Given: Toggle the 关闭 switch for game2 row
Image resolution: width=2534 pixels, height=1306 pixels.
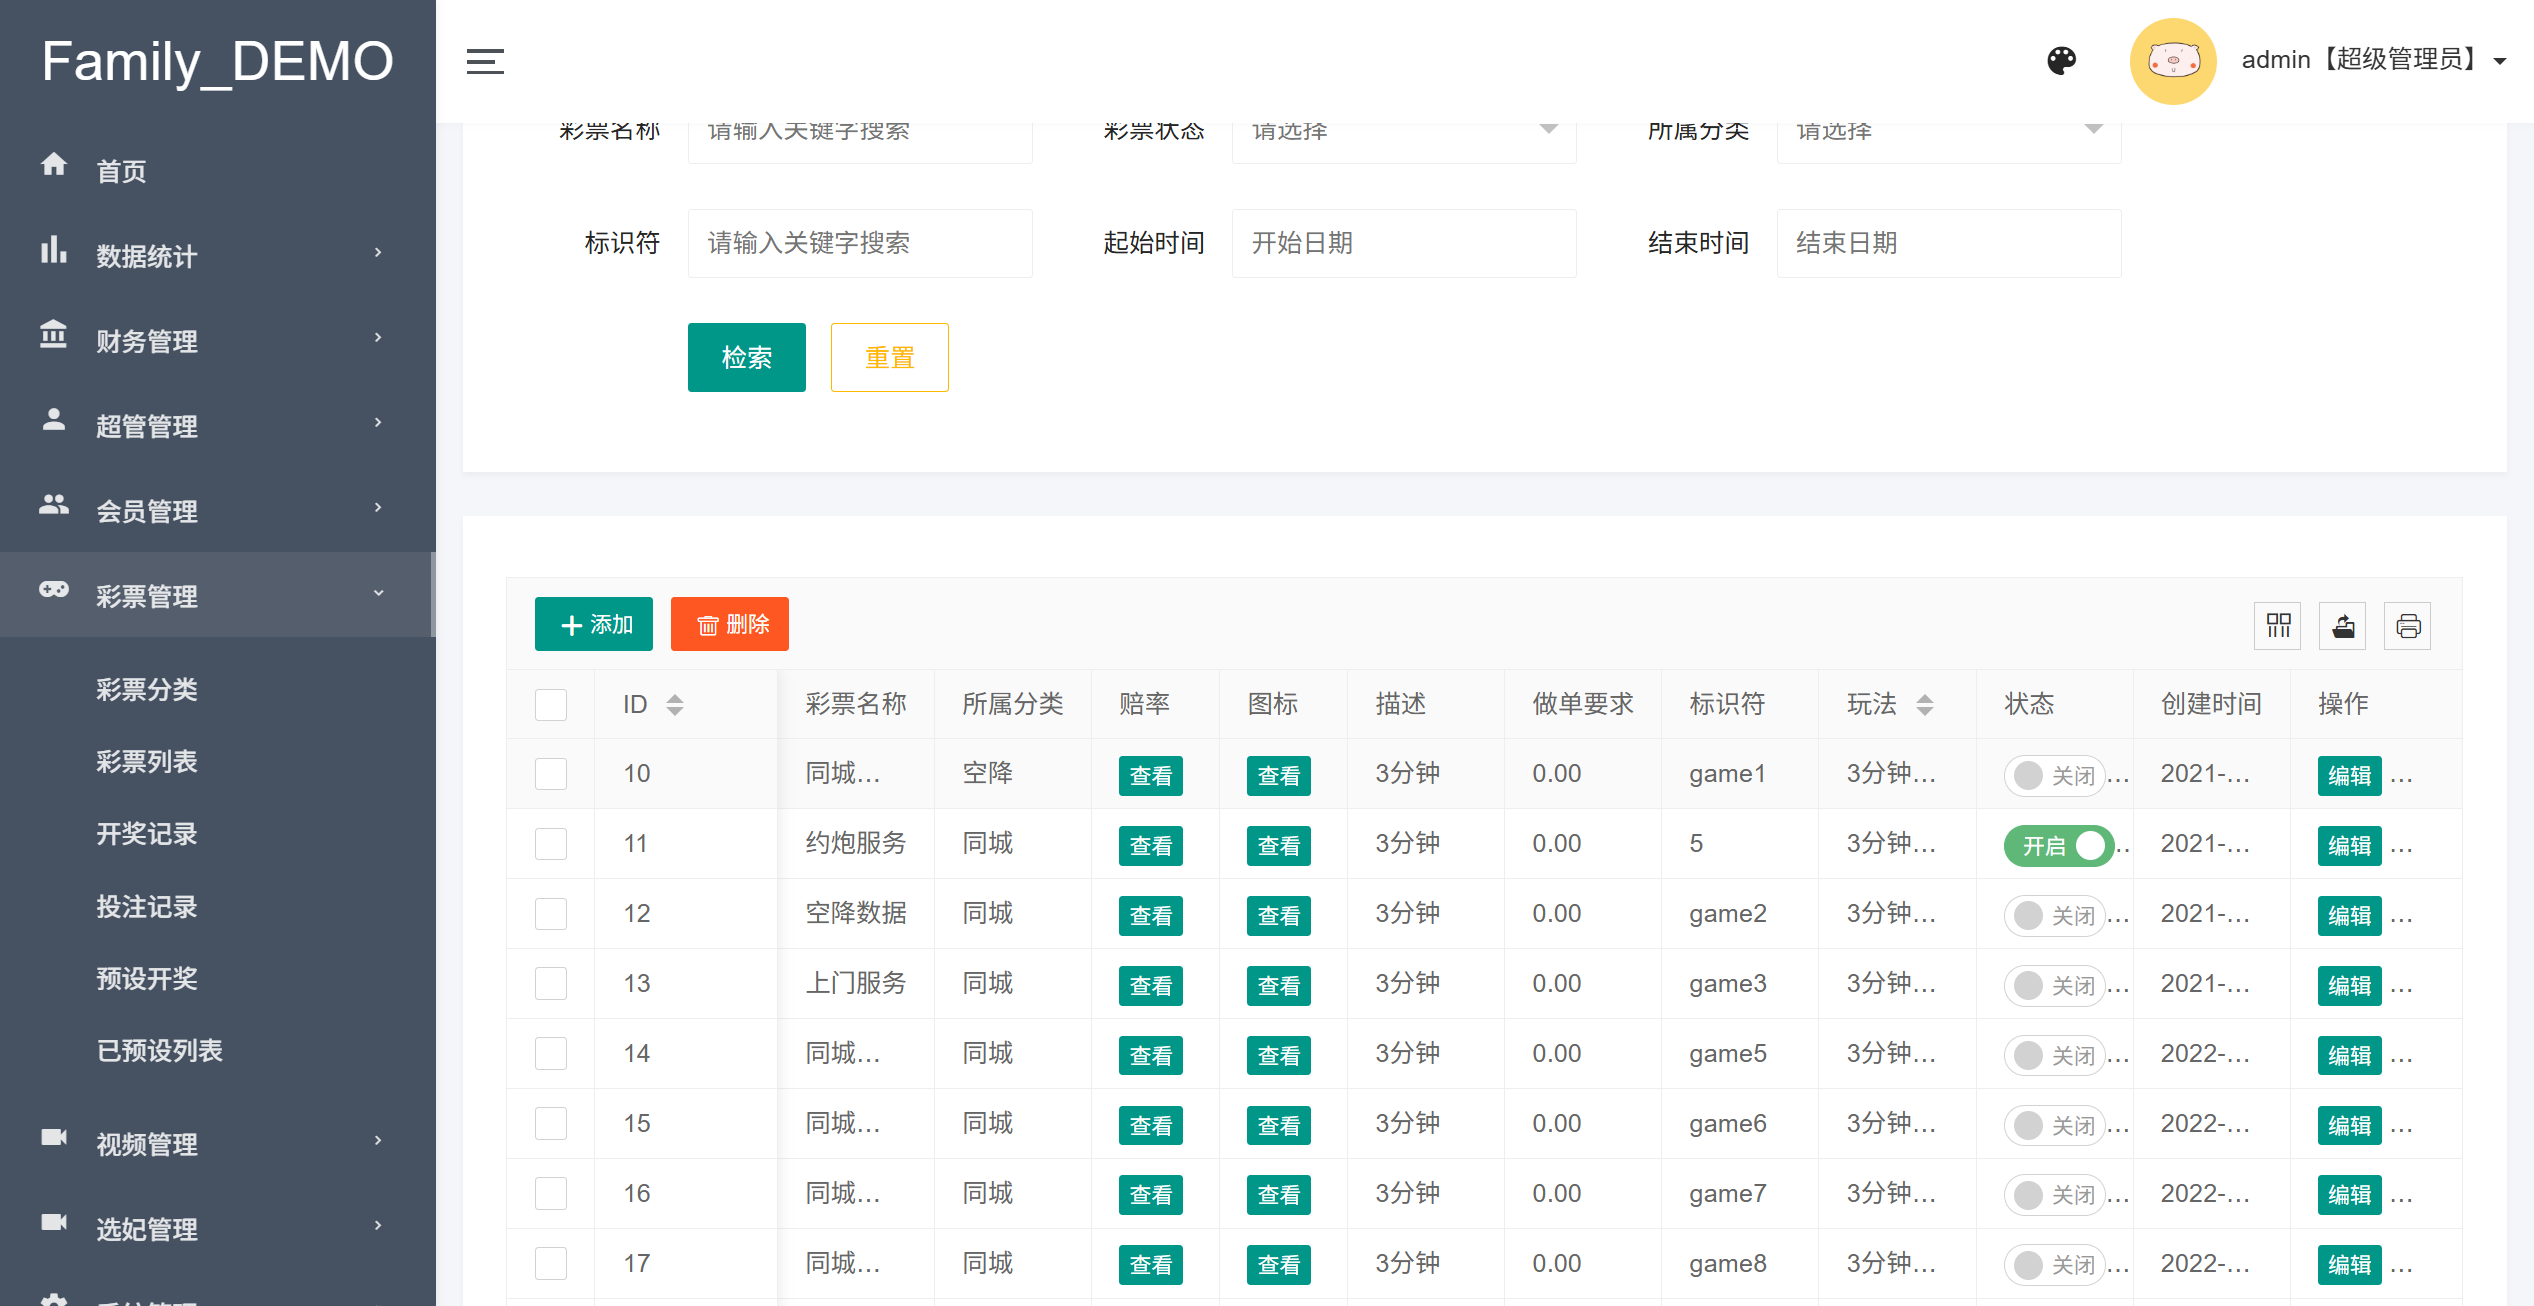Looking at the screenshot, I should pos(2054,916).
